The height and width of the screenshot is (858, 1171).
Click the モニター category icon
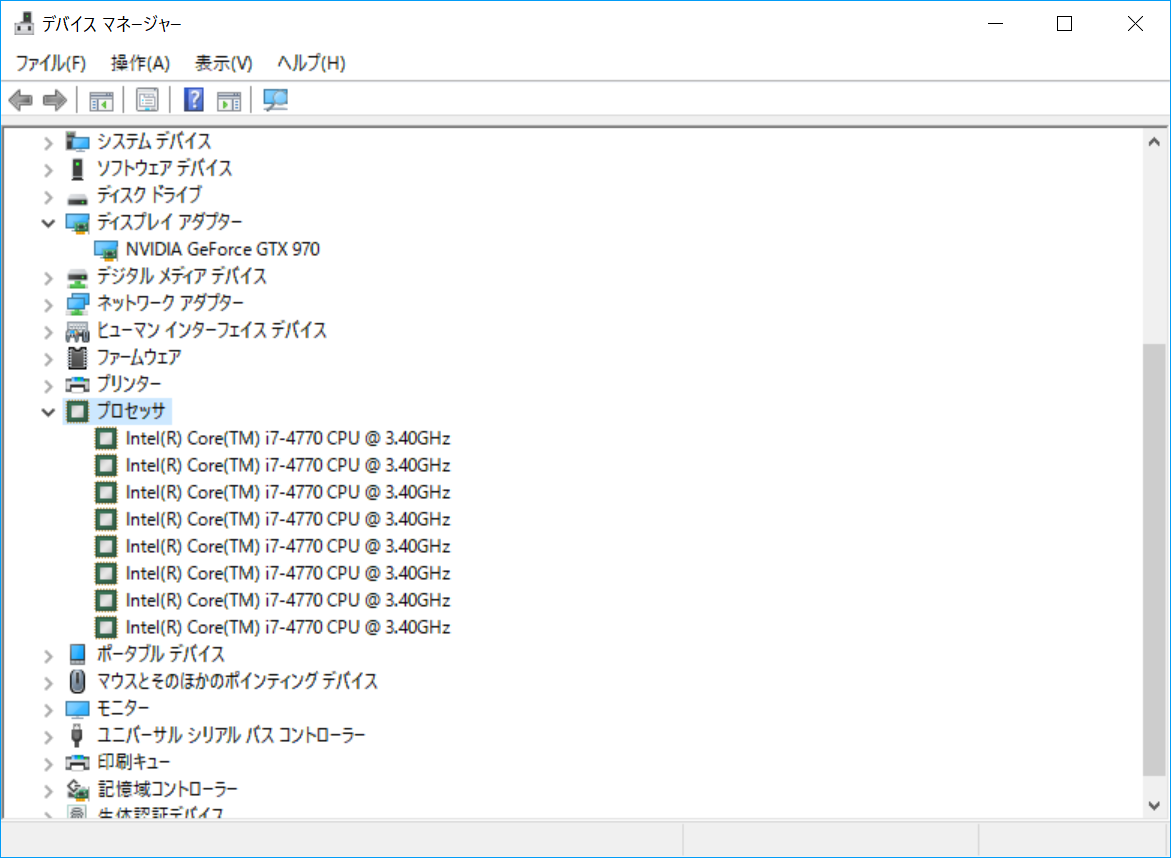click(x=78, y=709)
